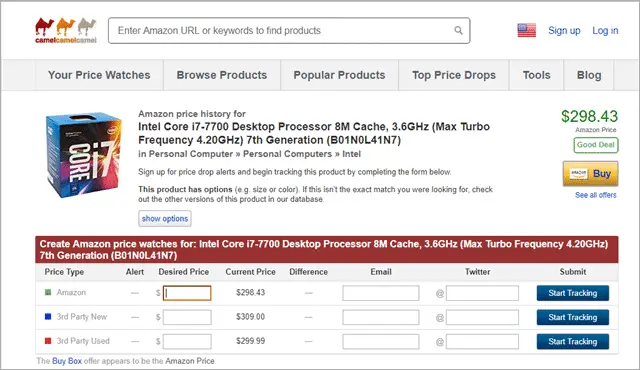Click the $309.00 current price
This screenshot has height=370, width=640.
pyautogui.click(x=250, y=317)
